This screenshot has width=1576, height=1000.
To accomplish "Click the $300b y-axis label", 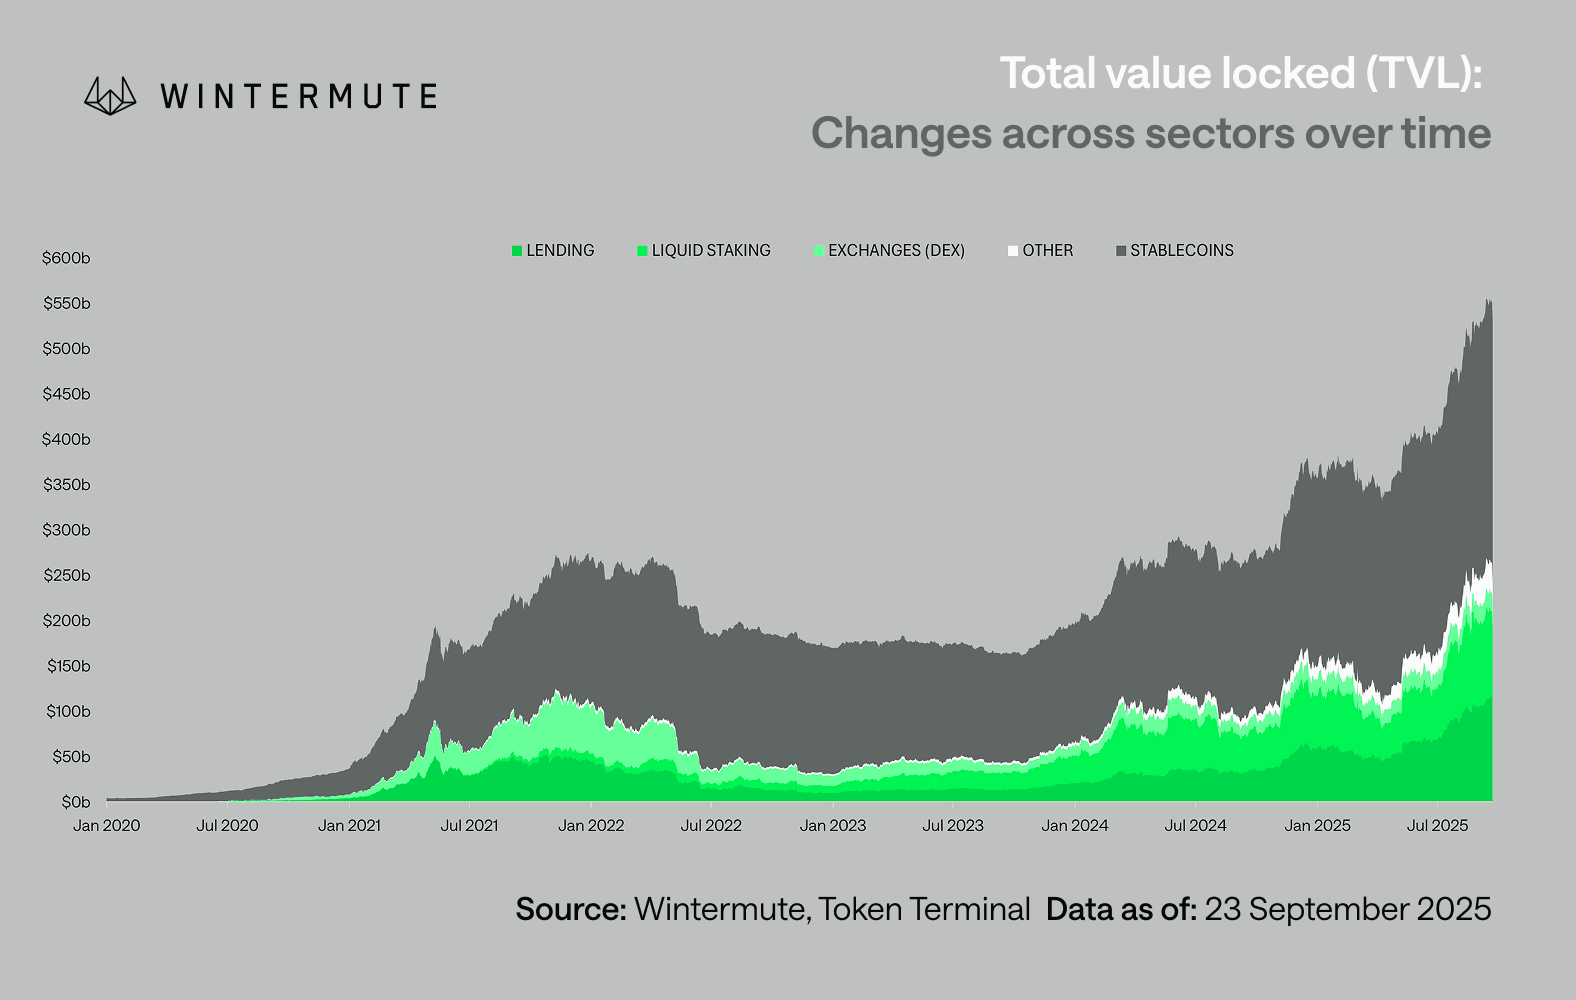I will 66,530.
